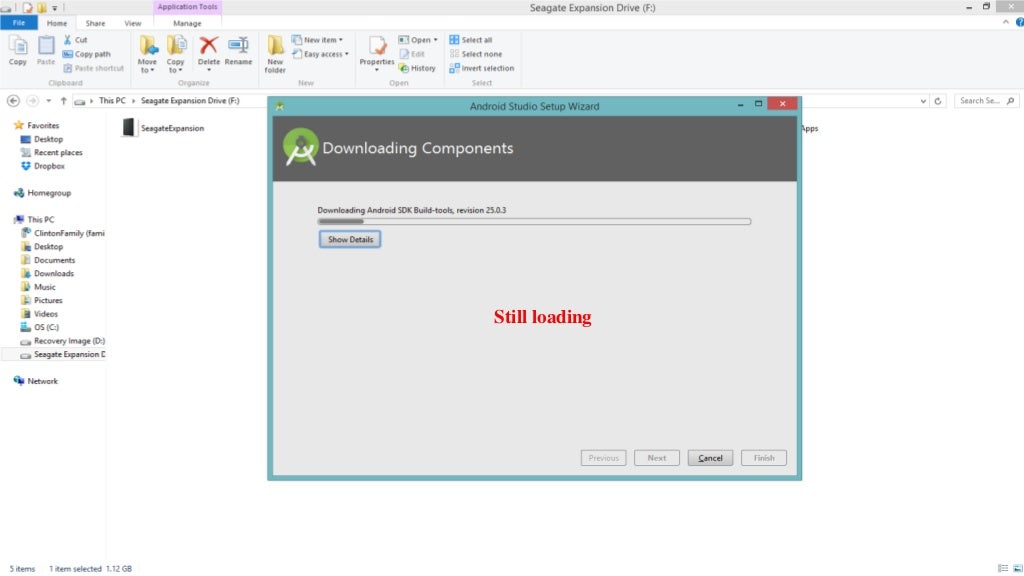Open the New item dropdown

point(317,40)
